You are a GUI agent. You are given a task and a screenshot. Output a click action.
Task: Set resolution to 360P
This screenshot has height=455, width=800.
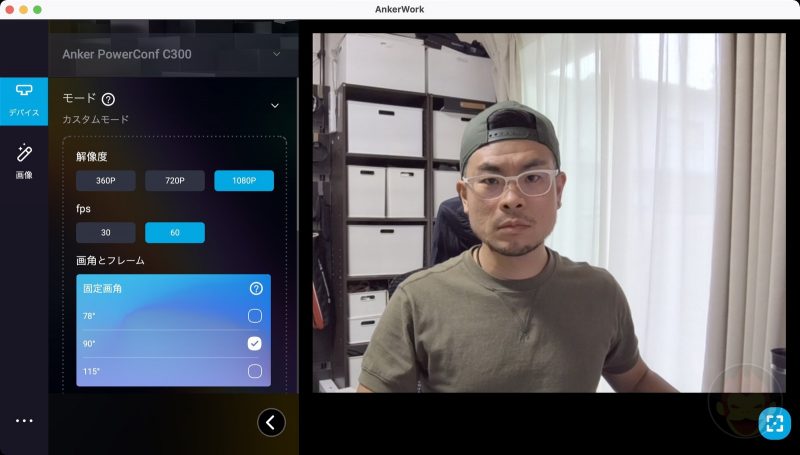(x=106, y=181)
